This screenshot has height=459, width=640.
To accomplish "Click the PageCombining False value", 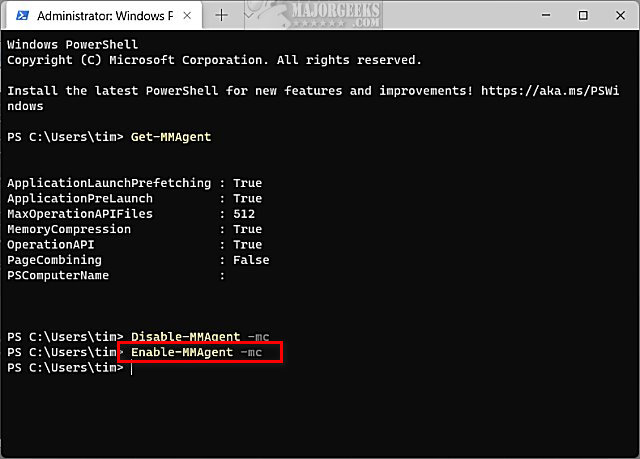I will 251,260.
